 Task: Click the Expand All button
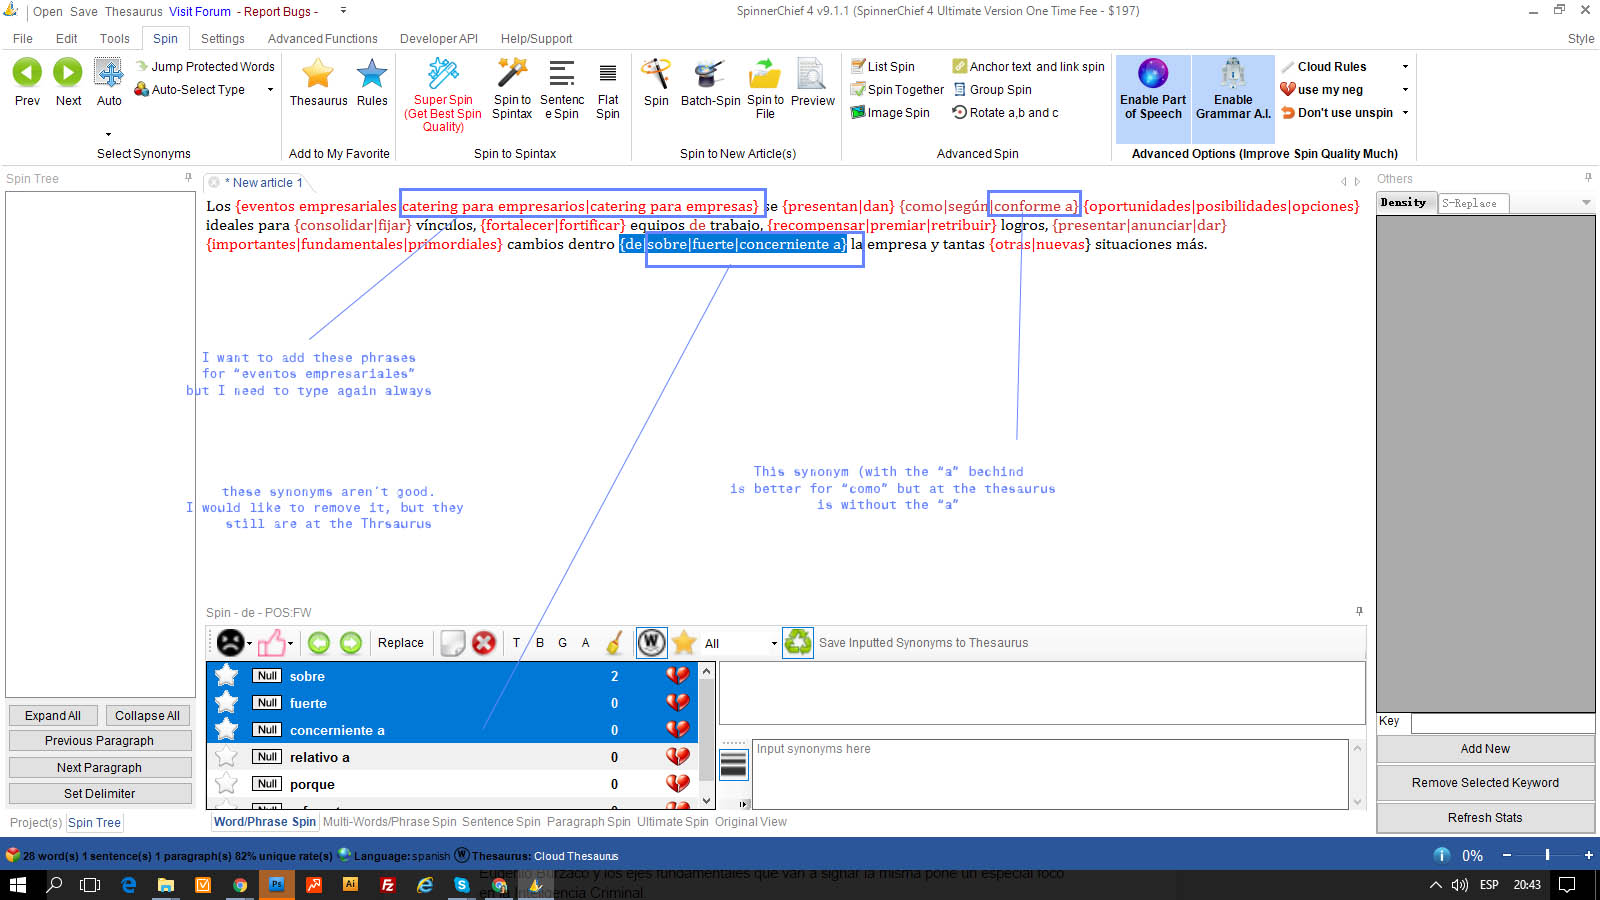point(53,716)
